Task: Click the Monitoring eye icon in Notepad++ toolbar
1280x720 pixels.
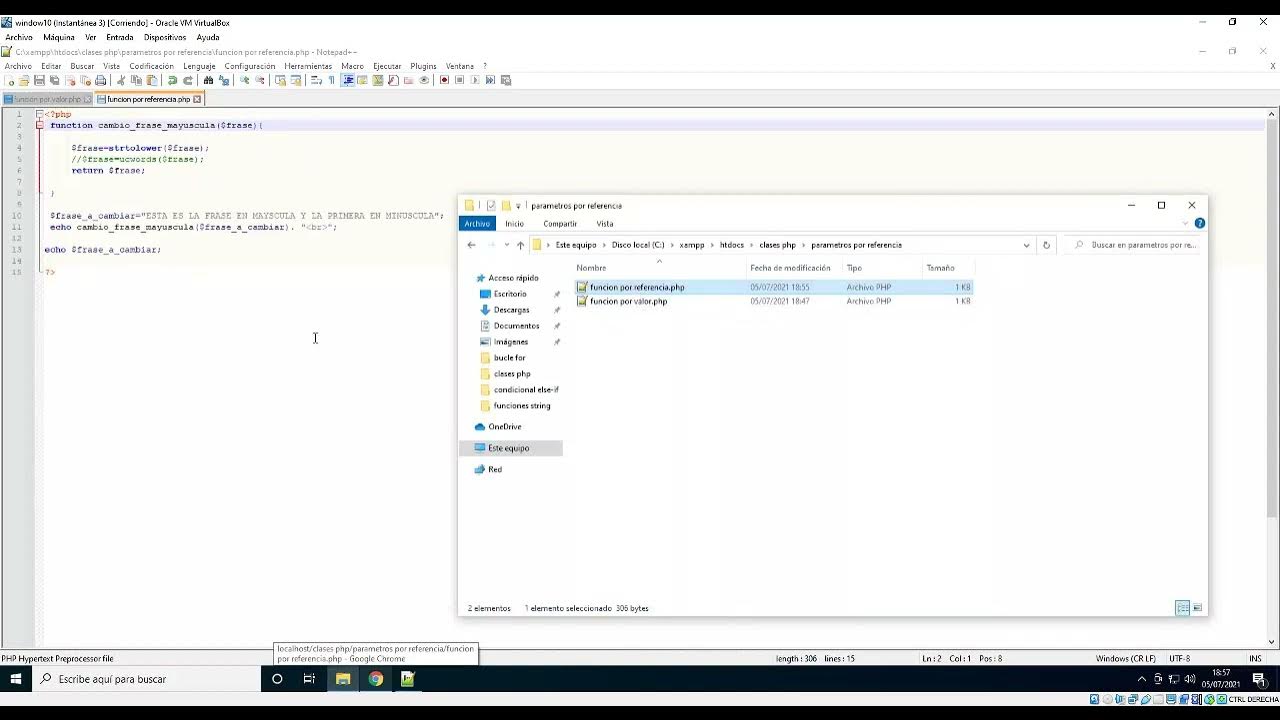Action: click(424, 80)
